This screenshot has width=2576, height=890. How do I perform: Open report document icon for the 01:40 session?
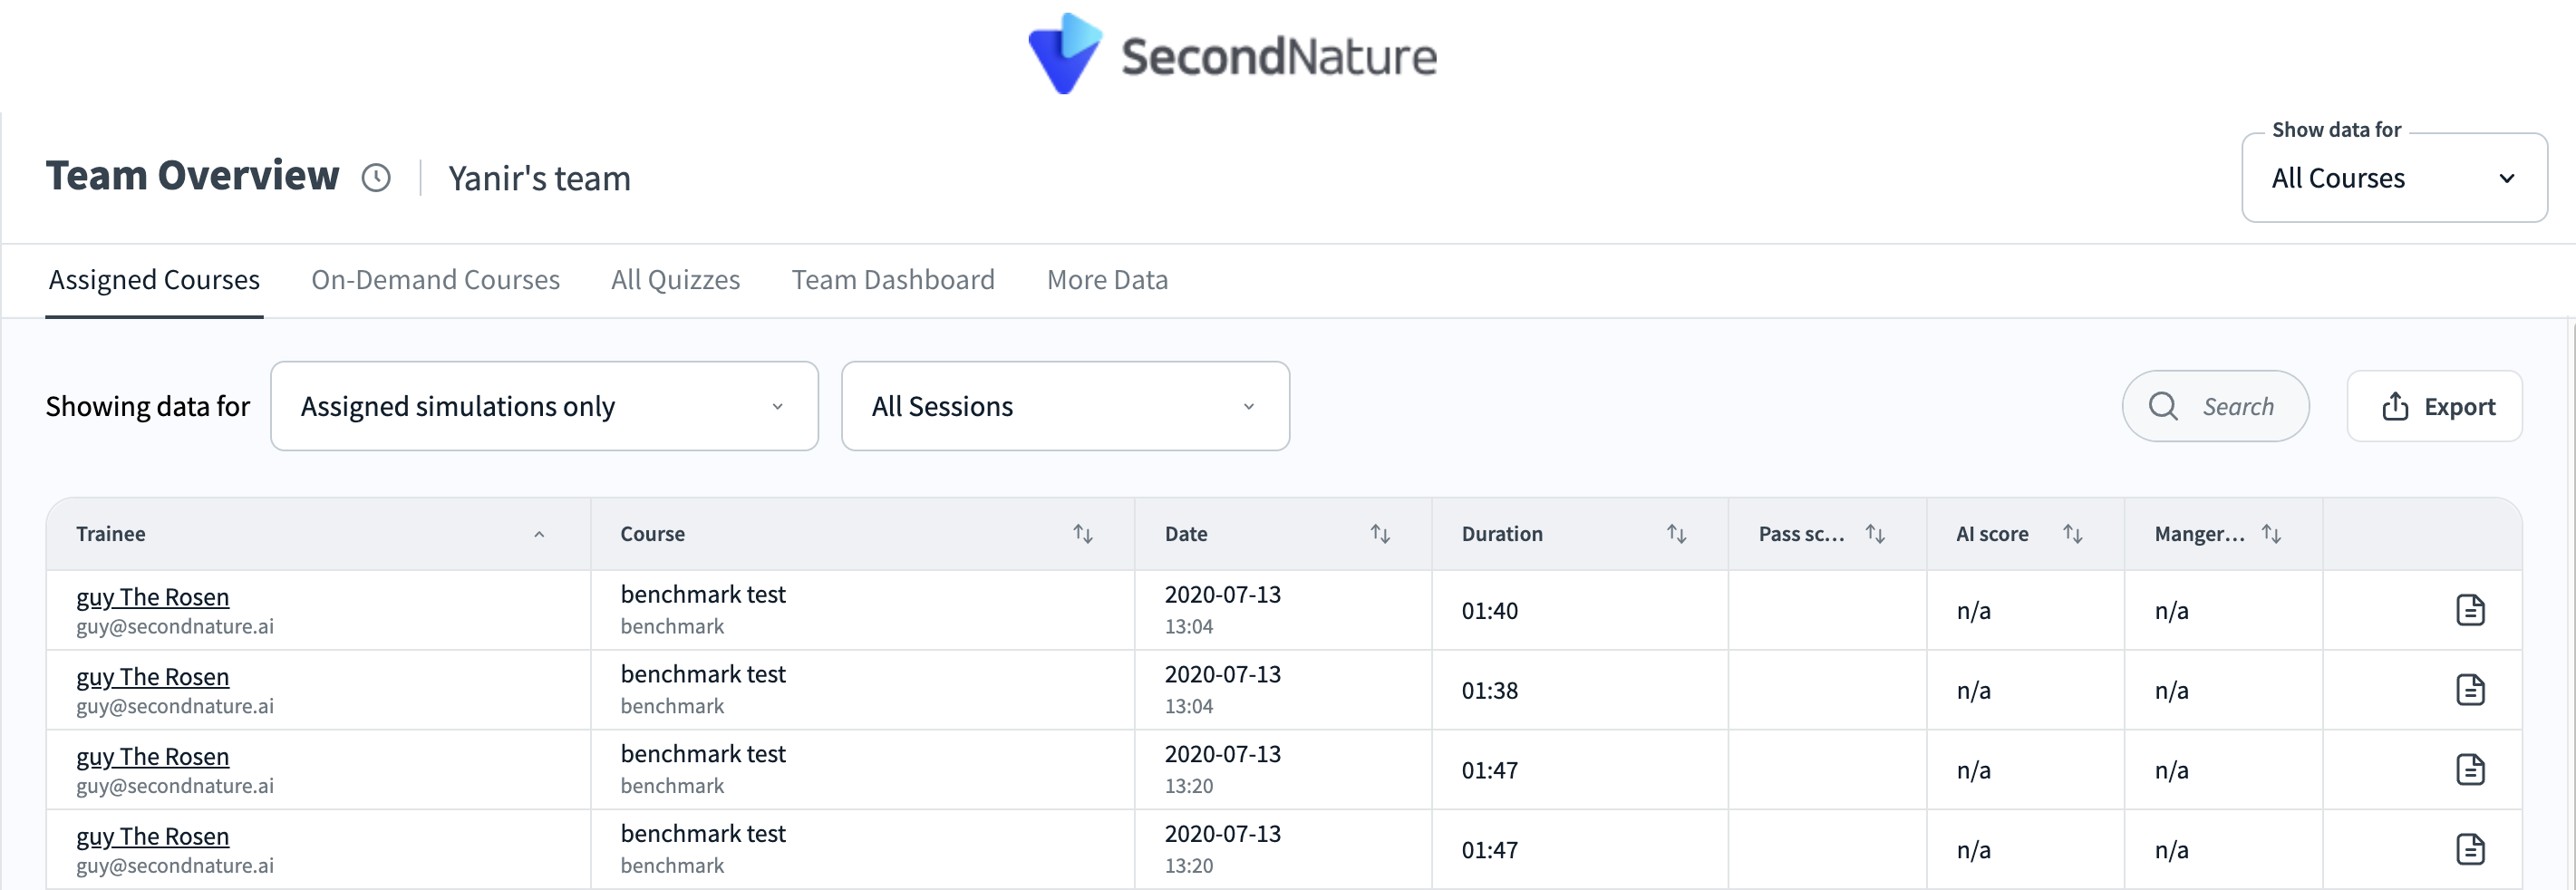point(2469,610)
